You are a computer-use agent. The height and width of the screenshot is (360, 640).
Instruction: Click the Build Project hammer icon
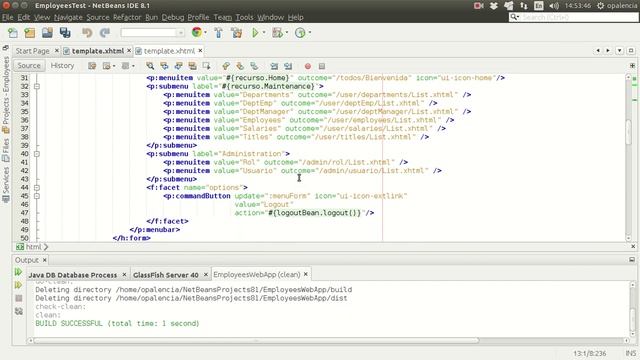[x=218, y=33]
